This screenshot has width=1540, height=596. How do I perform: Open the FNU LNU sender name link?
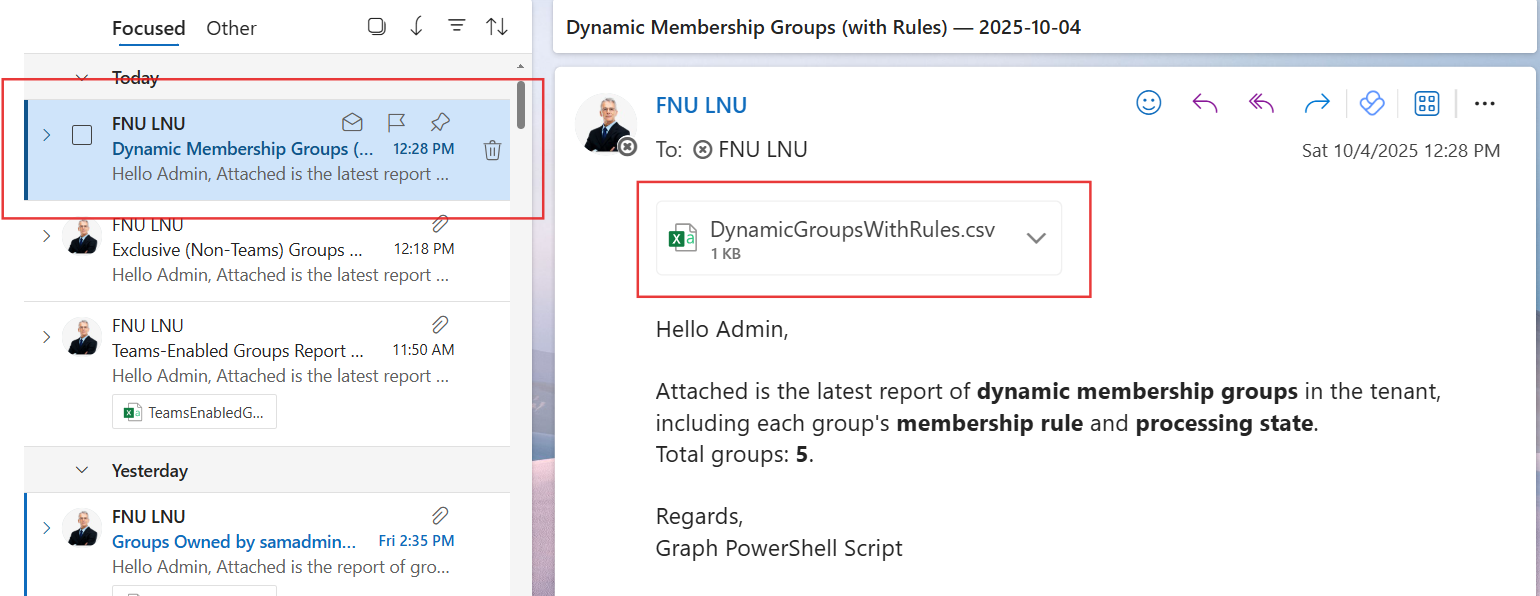point(701,105)
